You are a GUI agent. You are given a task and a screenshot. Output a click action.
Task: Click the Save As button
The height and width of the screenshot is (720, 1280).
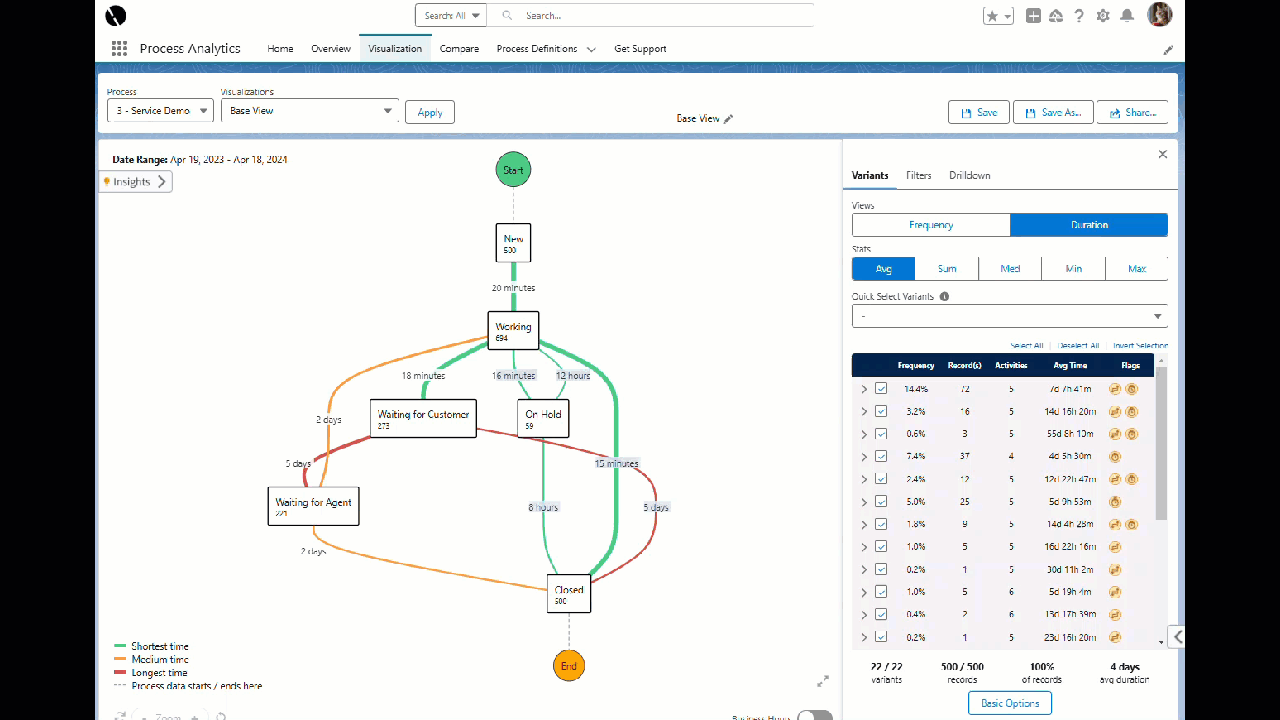point(1053,112)
